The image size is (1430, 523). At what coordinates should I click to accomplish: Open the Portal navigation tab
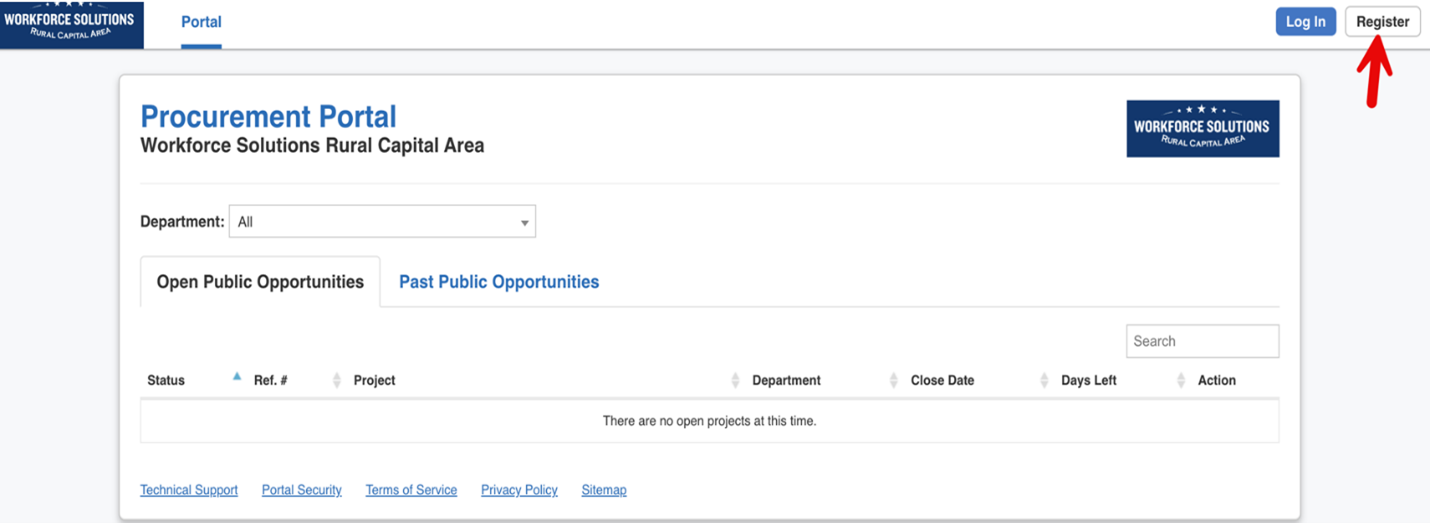tap(201, 22)
